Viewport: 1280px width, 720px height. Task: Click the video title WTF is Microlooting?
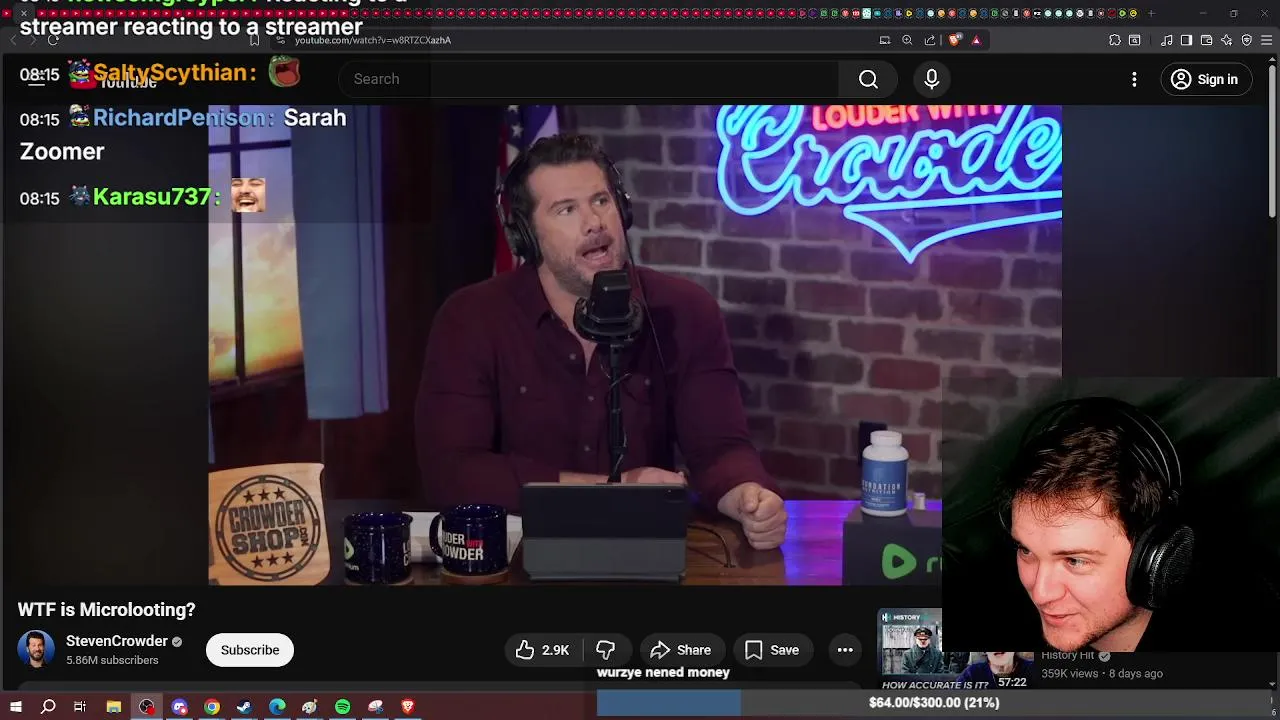[x=106, y=609]
